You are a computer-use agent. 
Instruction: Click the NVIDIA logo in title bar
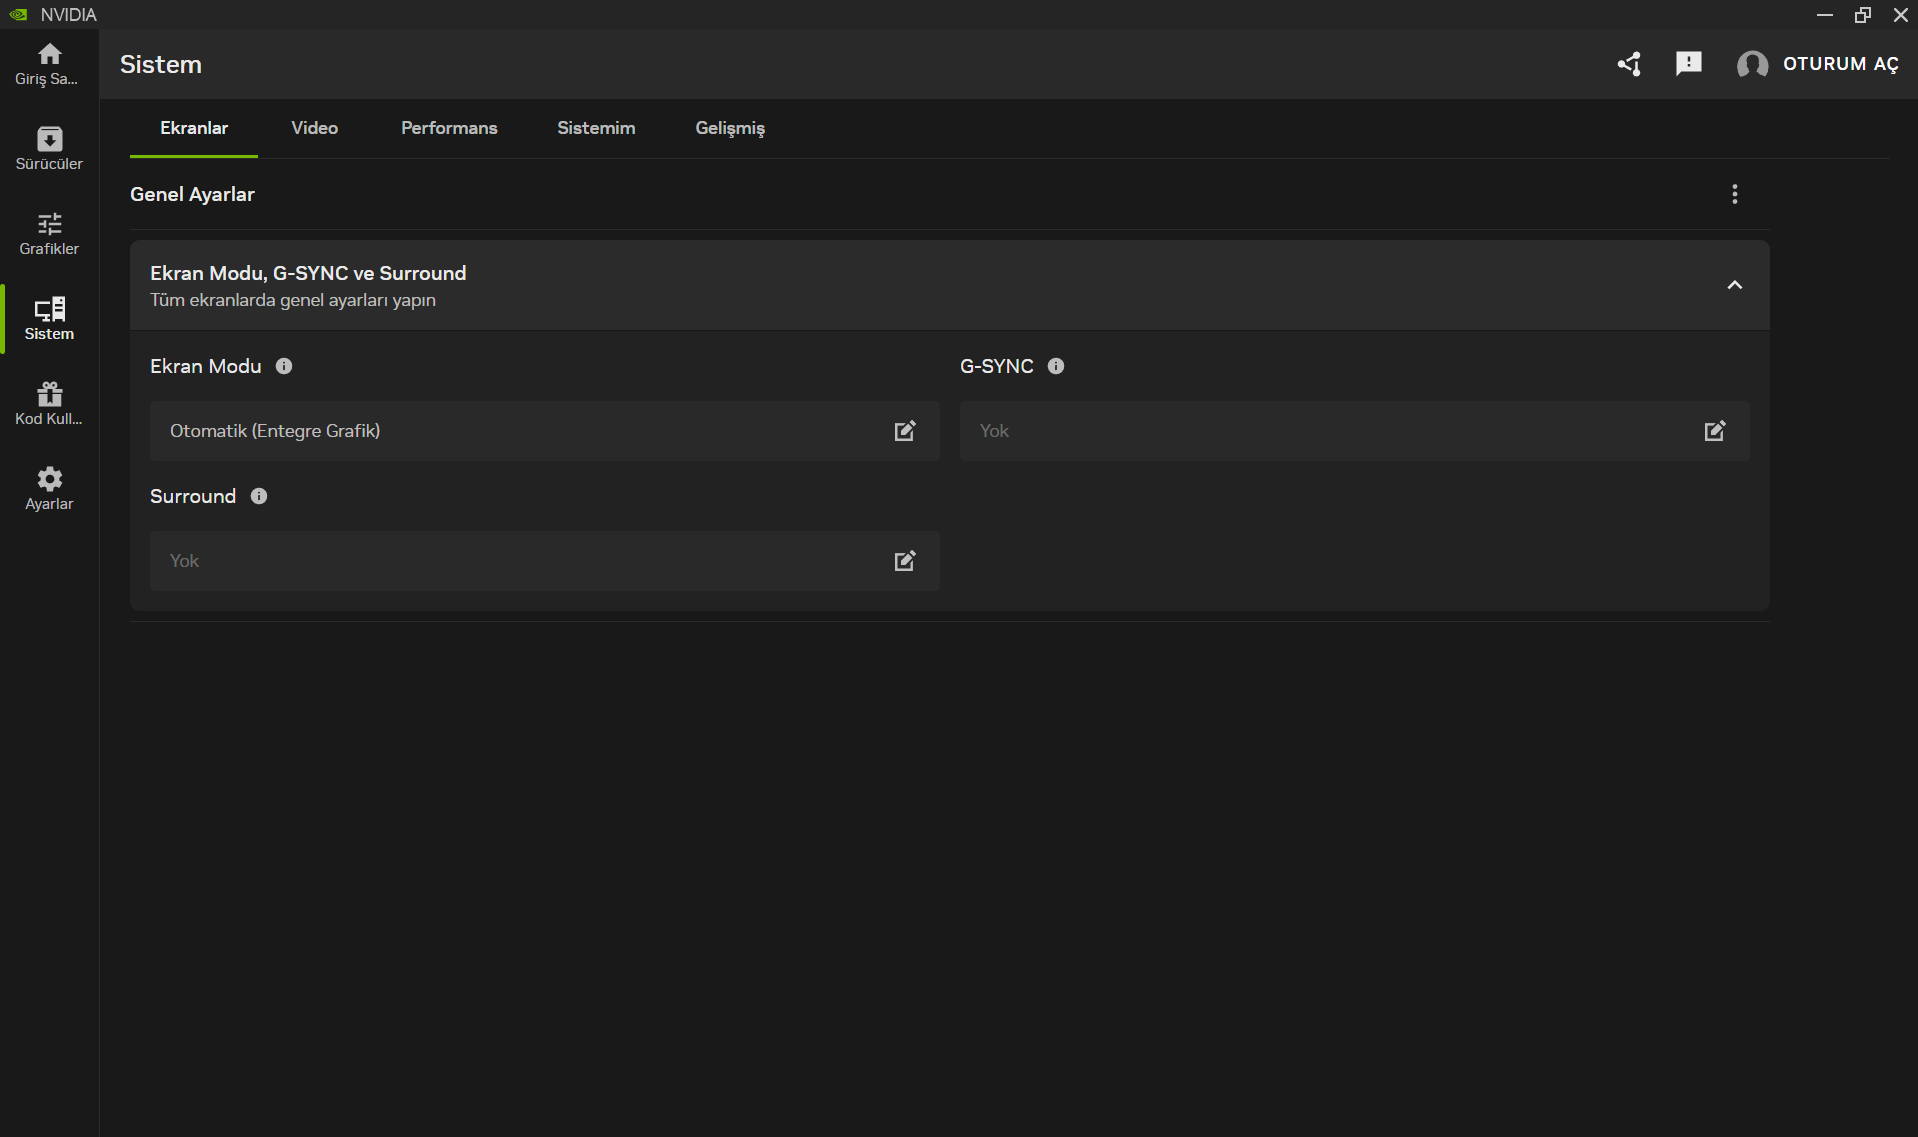[x=18, y=15]
